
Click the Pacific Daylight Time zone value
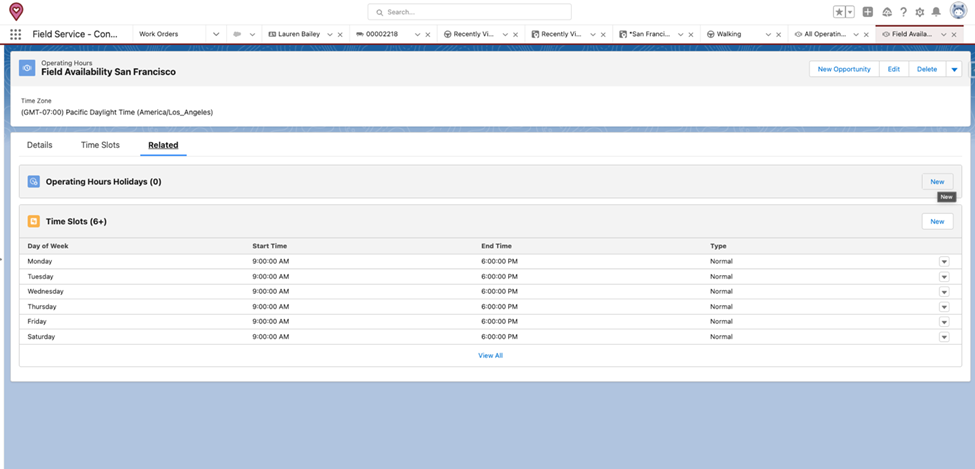117,113
